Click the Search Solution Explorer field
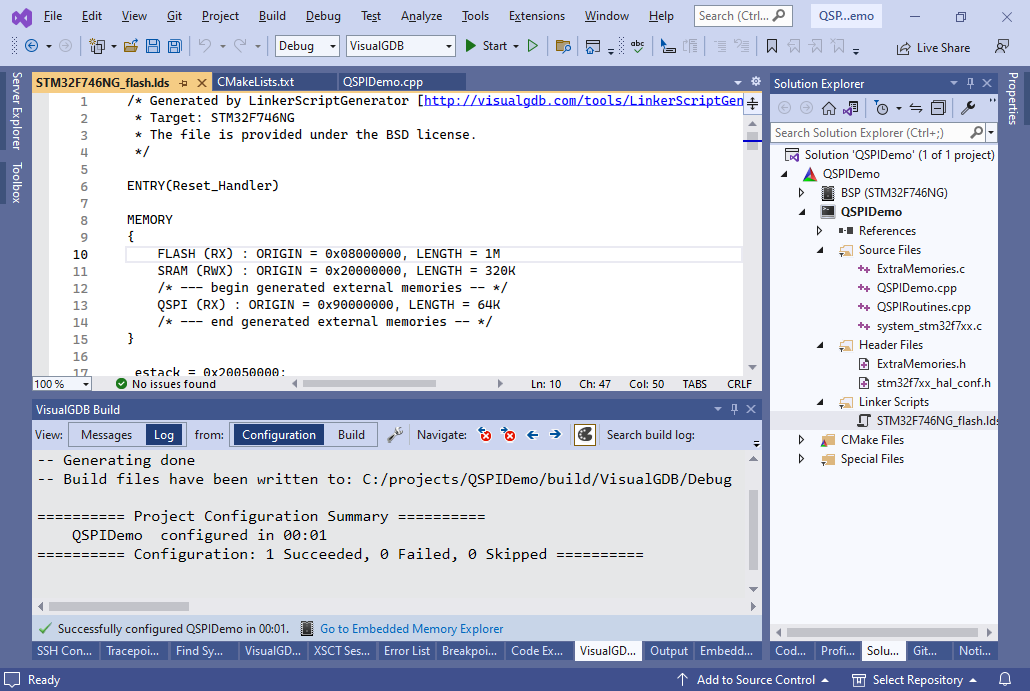 click(871, 133)
